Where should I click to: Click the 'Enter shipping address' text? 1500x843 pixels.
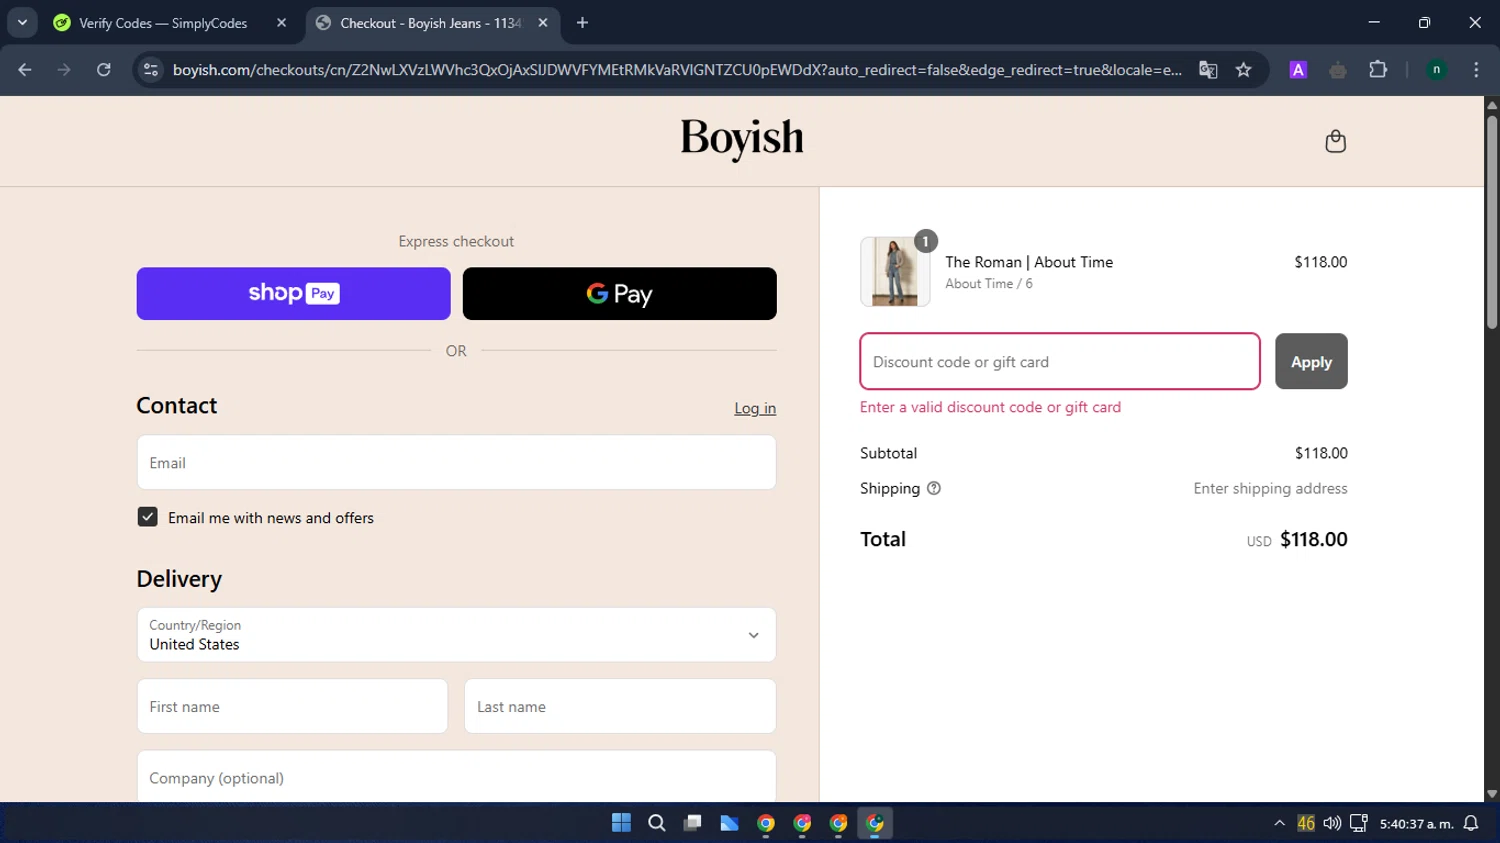pos(1270,488)
